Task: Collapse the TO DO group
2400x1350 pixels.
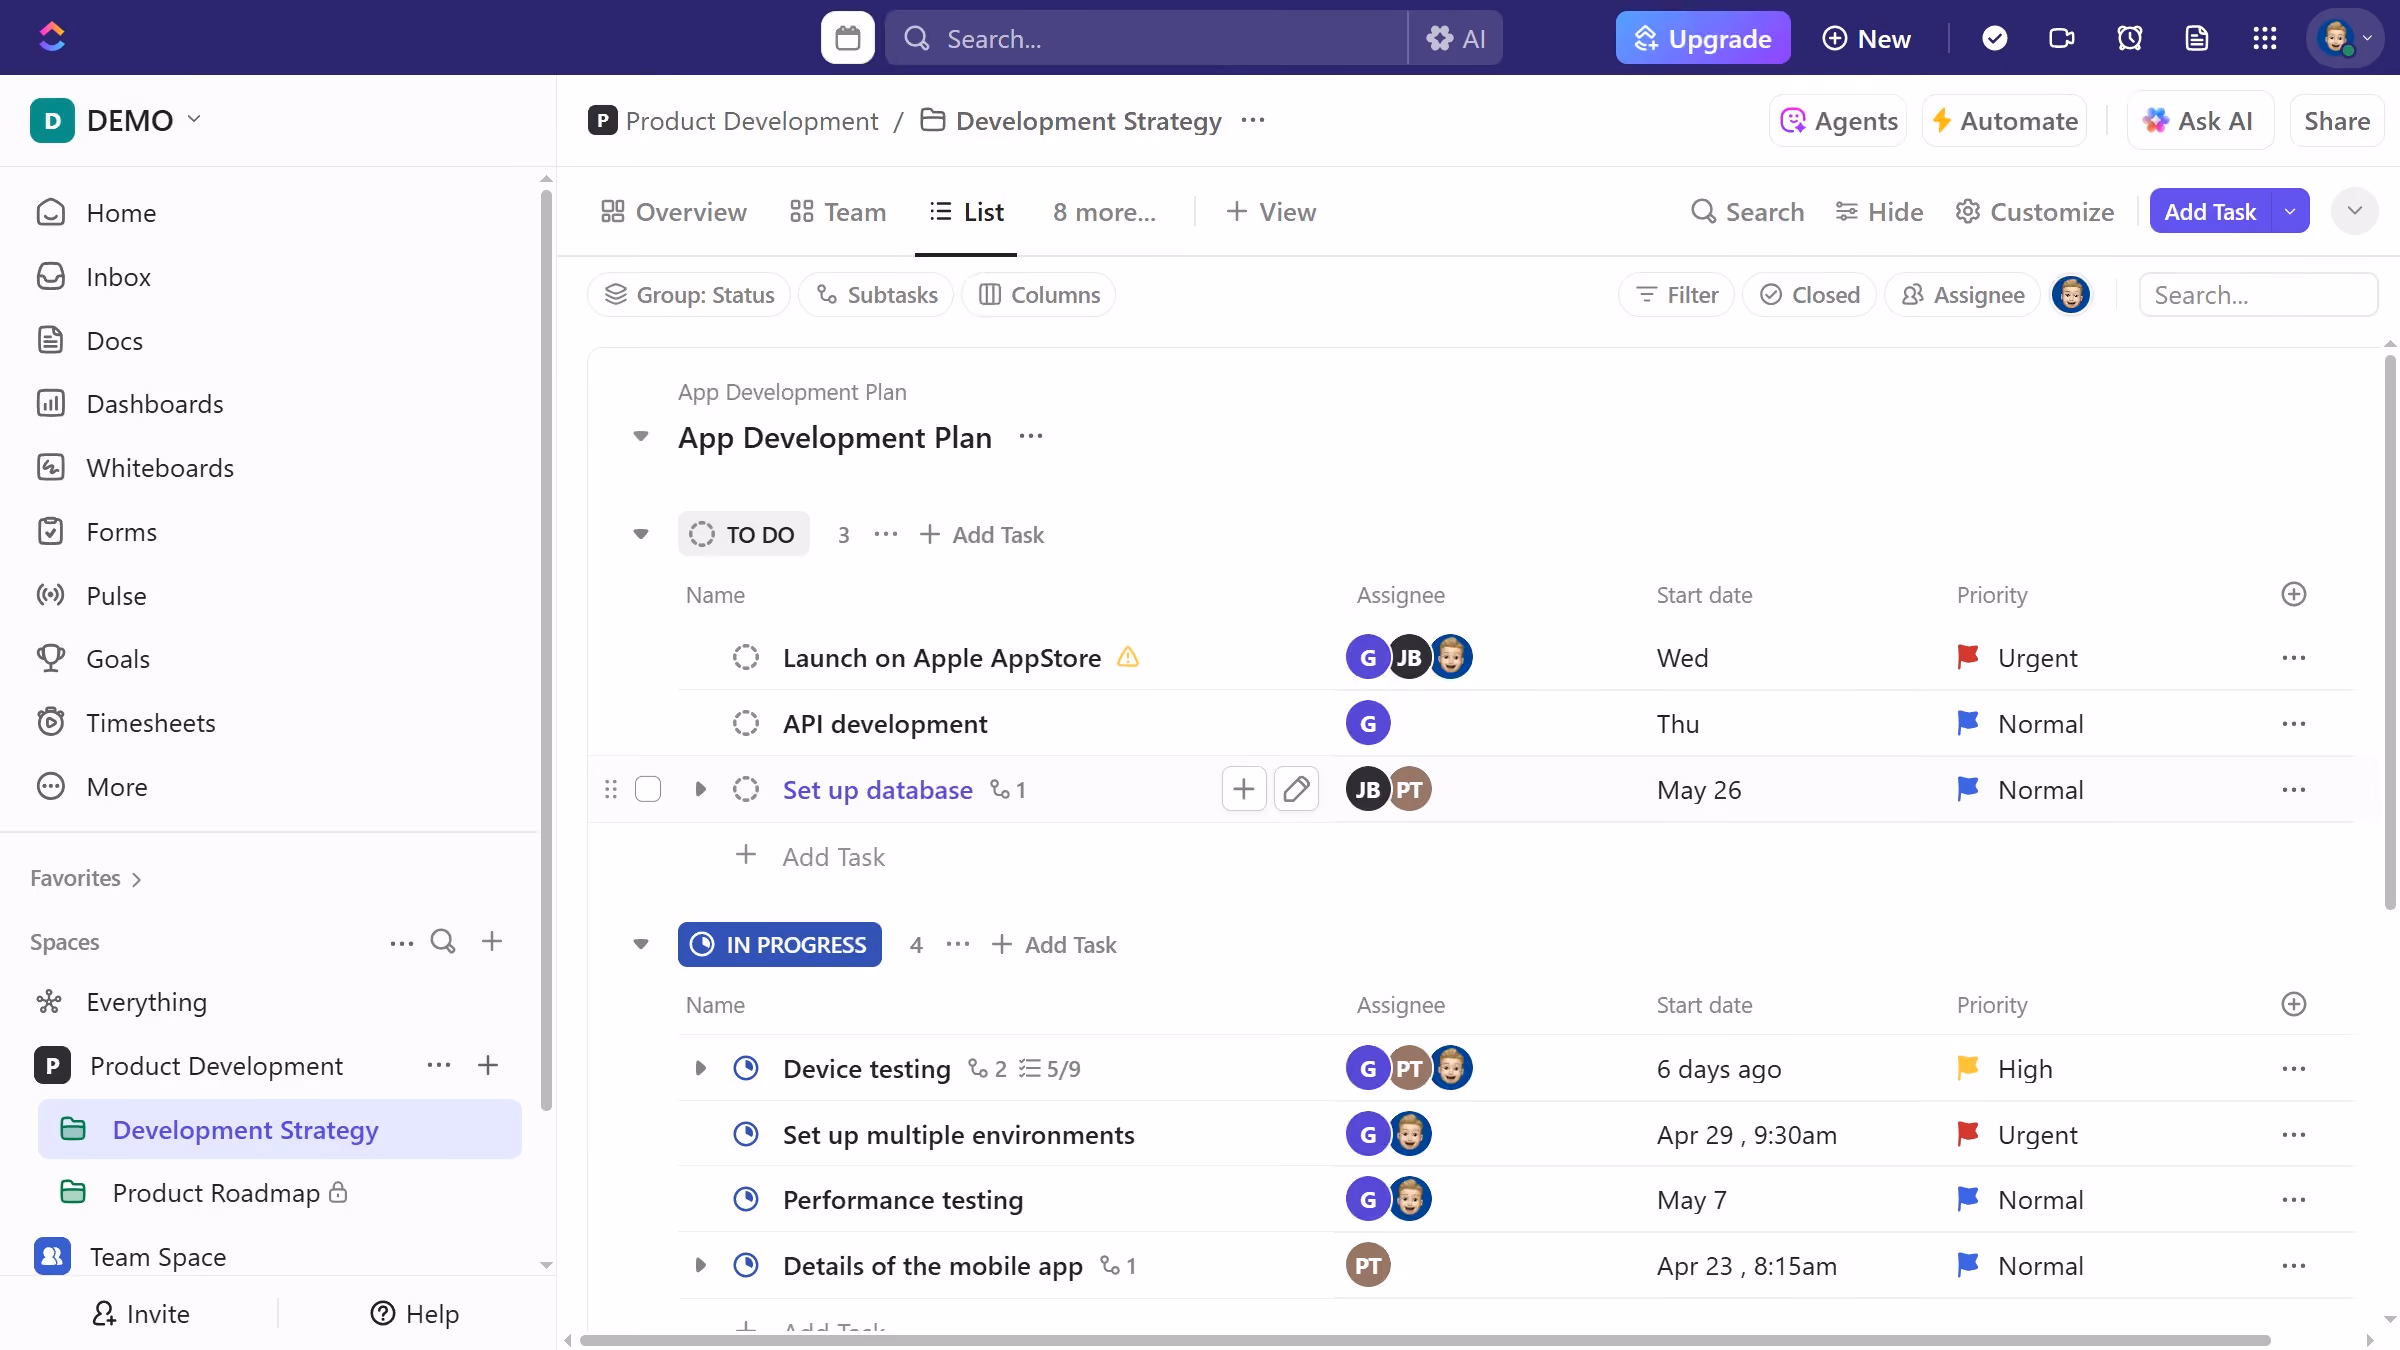Action: [641, 534]
